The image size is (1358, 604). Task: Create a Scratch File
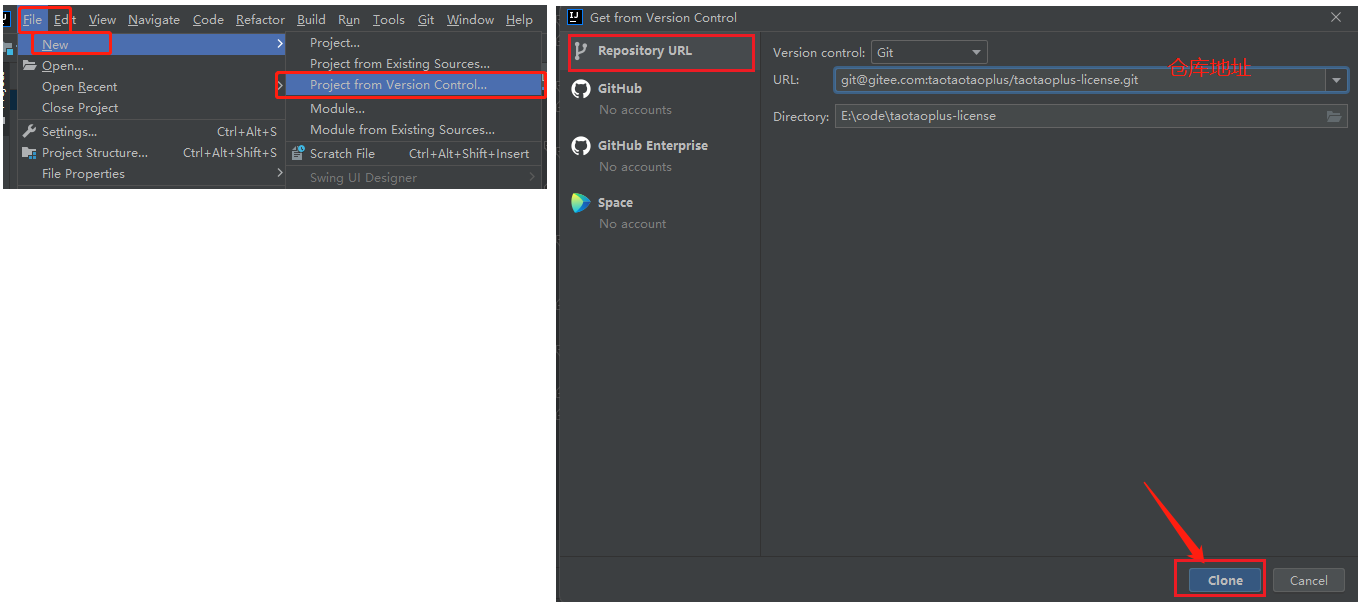(x=414, y=153)
